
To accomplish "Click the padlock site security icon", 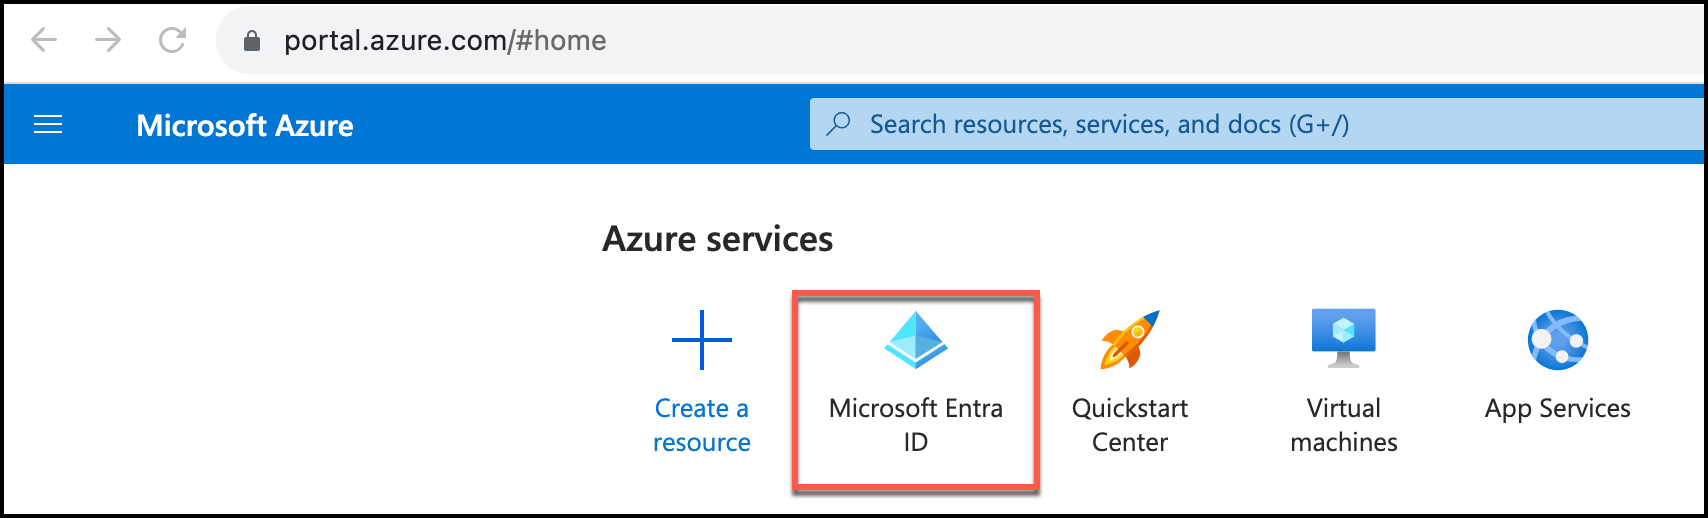I will pos(252,41).
